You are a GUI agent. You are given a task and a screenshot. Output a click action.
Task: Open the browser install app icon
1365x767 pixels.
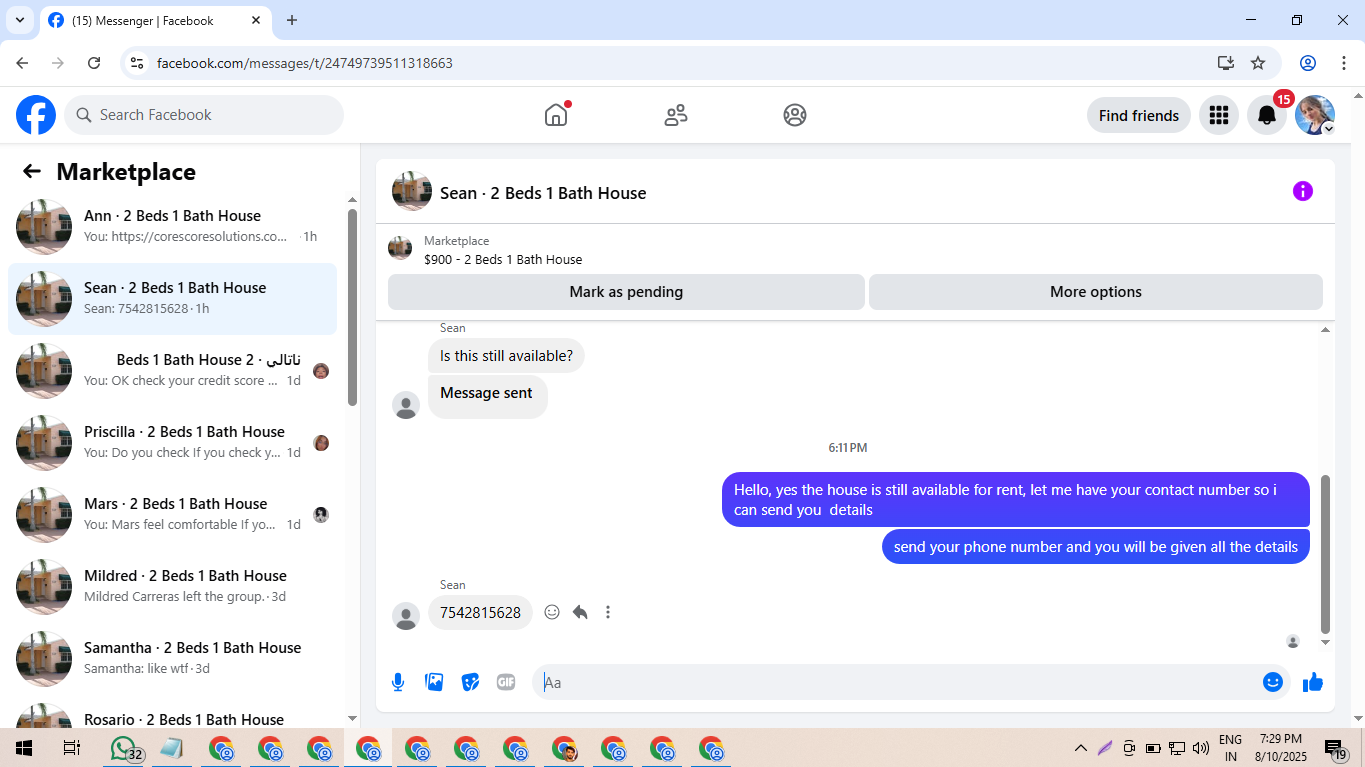click(1226, 63)
